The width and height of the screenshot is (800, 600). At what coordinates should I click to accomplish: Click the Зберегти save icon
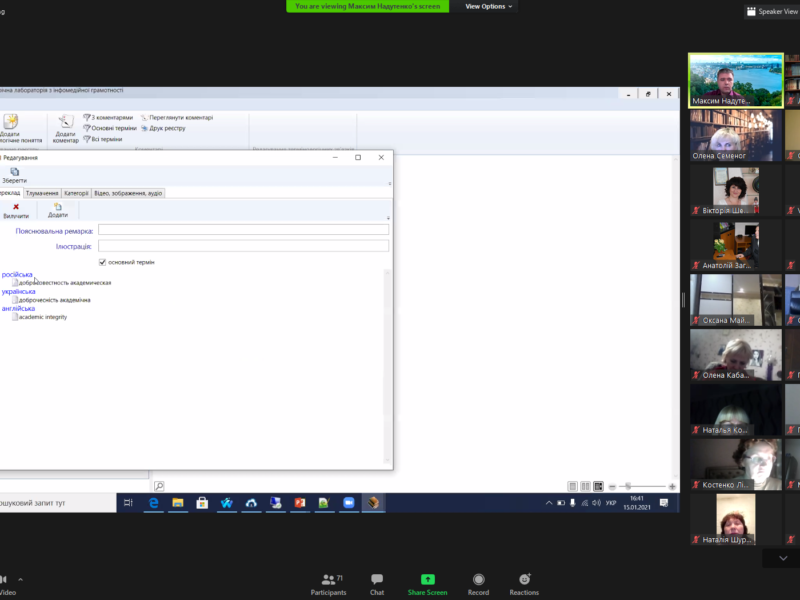coord(14,173)
